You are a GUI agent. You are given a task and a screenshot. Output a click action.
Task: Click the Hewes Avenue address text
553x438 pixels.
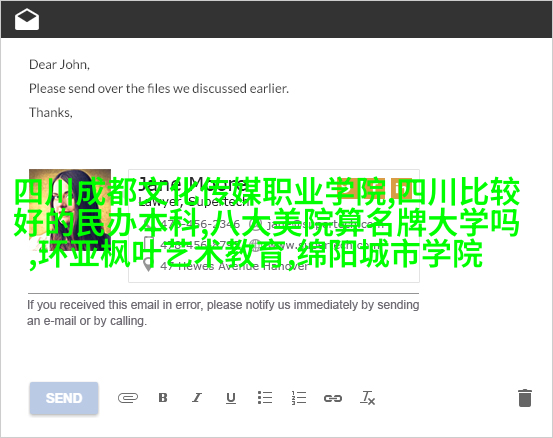click(x=234, y=266)
